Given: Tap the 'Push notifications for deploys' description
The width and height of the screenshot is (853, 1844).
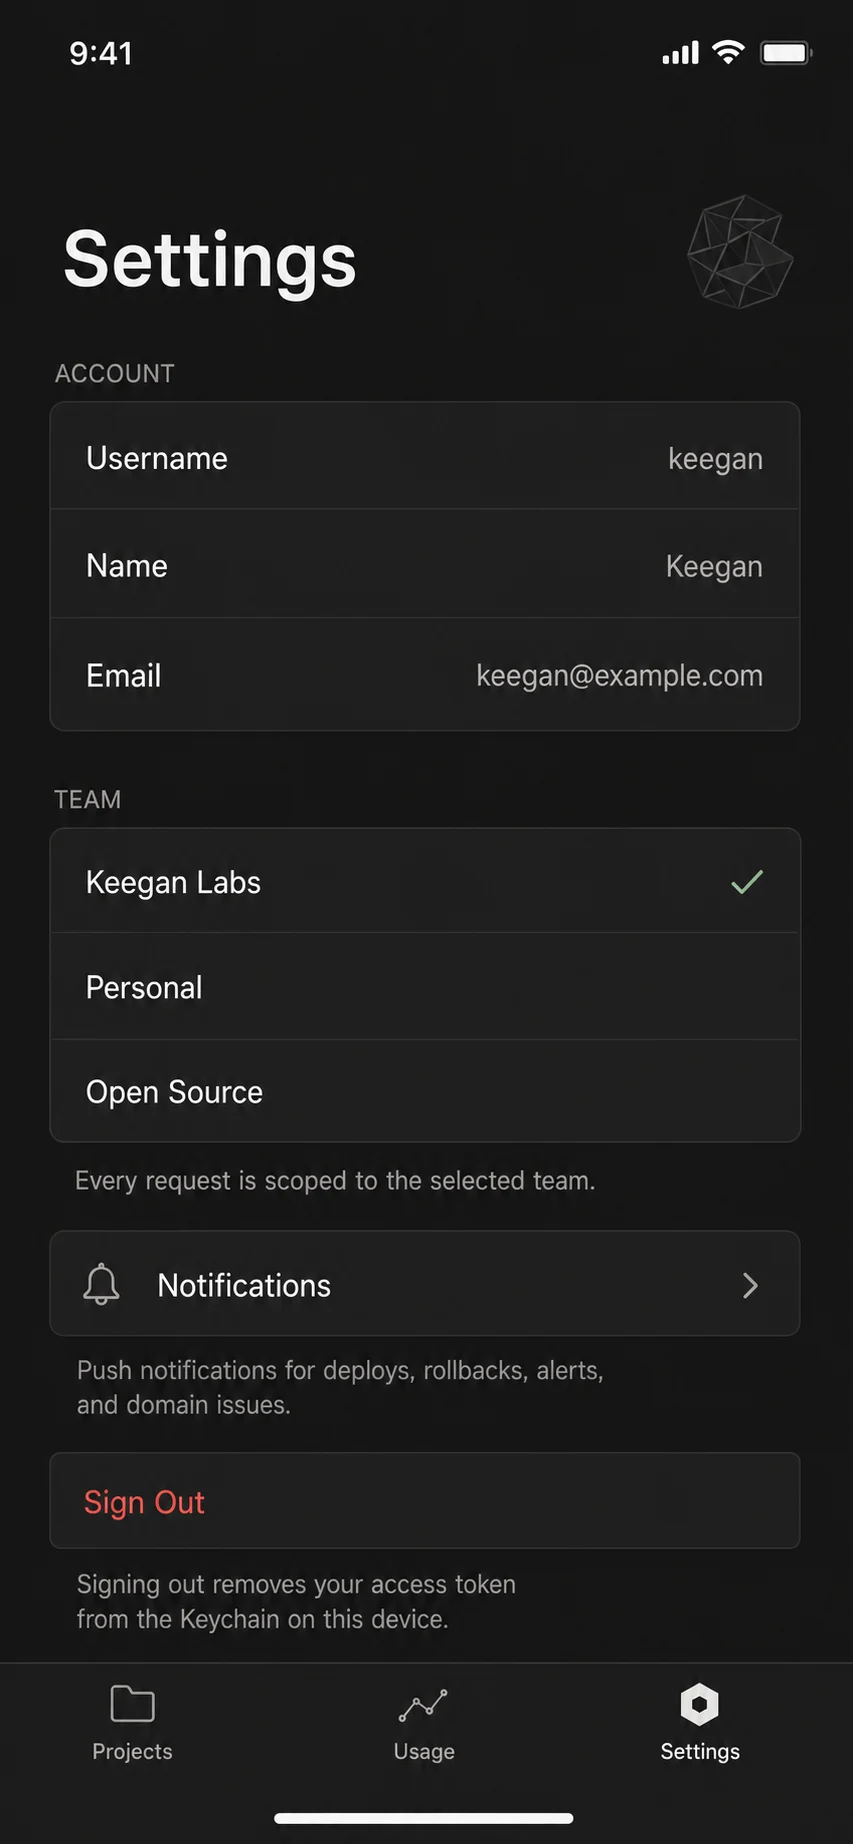Looking at the screenshot, I should point(340,1387).
